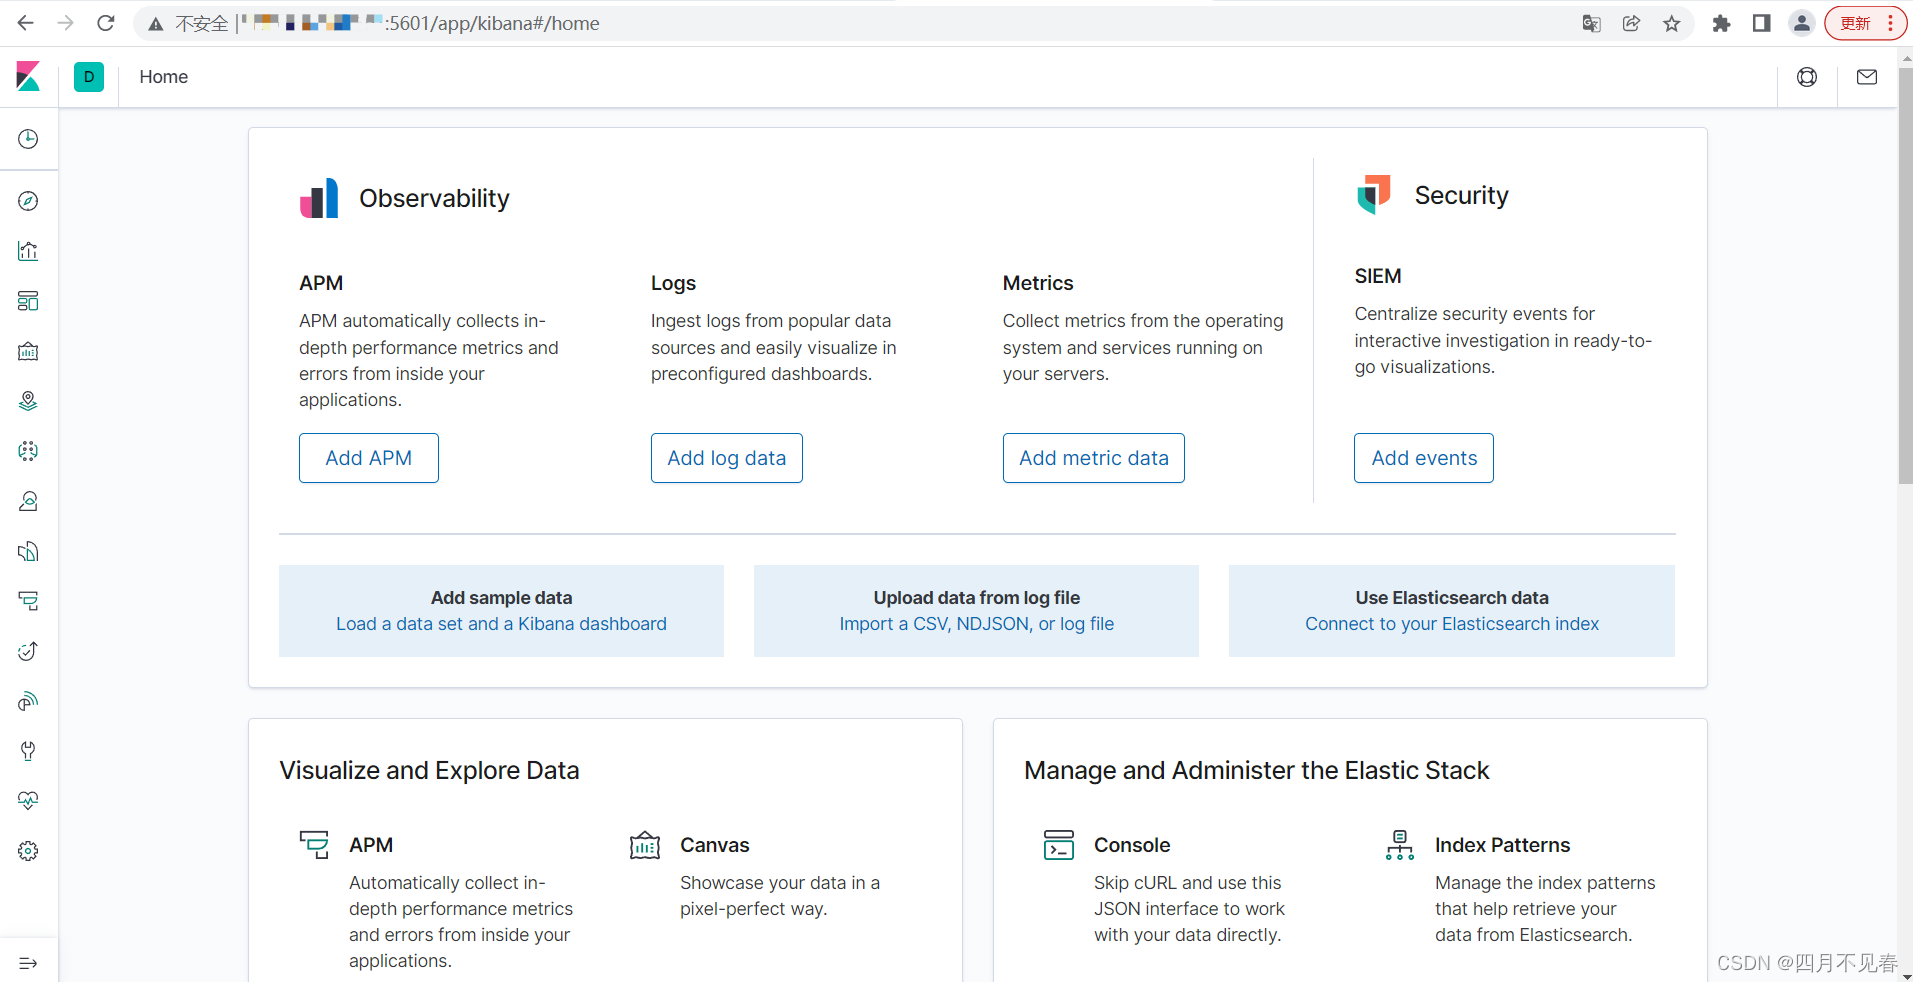Click Manage and Administer the Elastic Stack

pyautogui.click(x=1257, y=770)
